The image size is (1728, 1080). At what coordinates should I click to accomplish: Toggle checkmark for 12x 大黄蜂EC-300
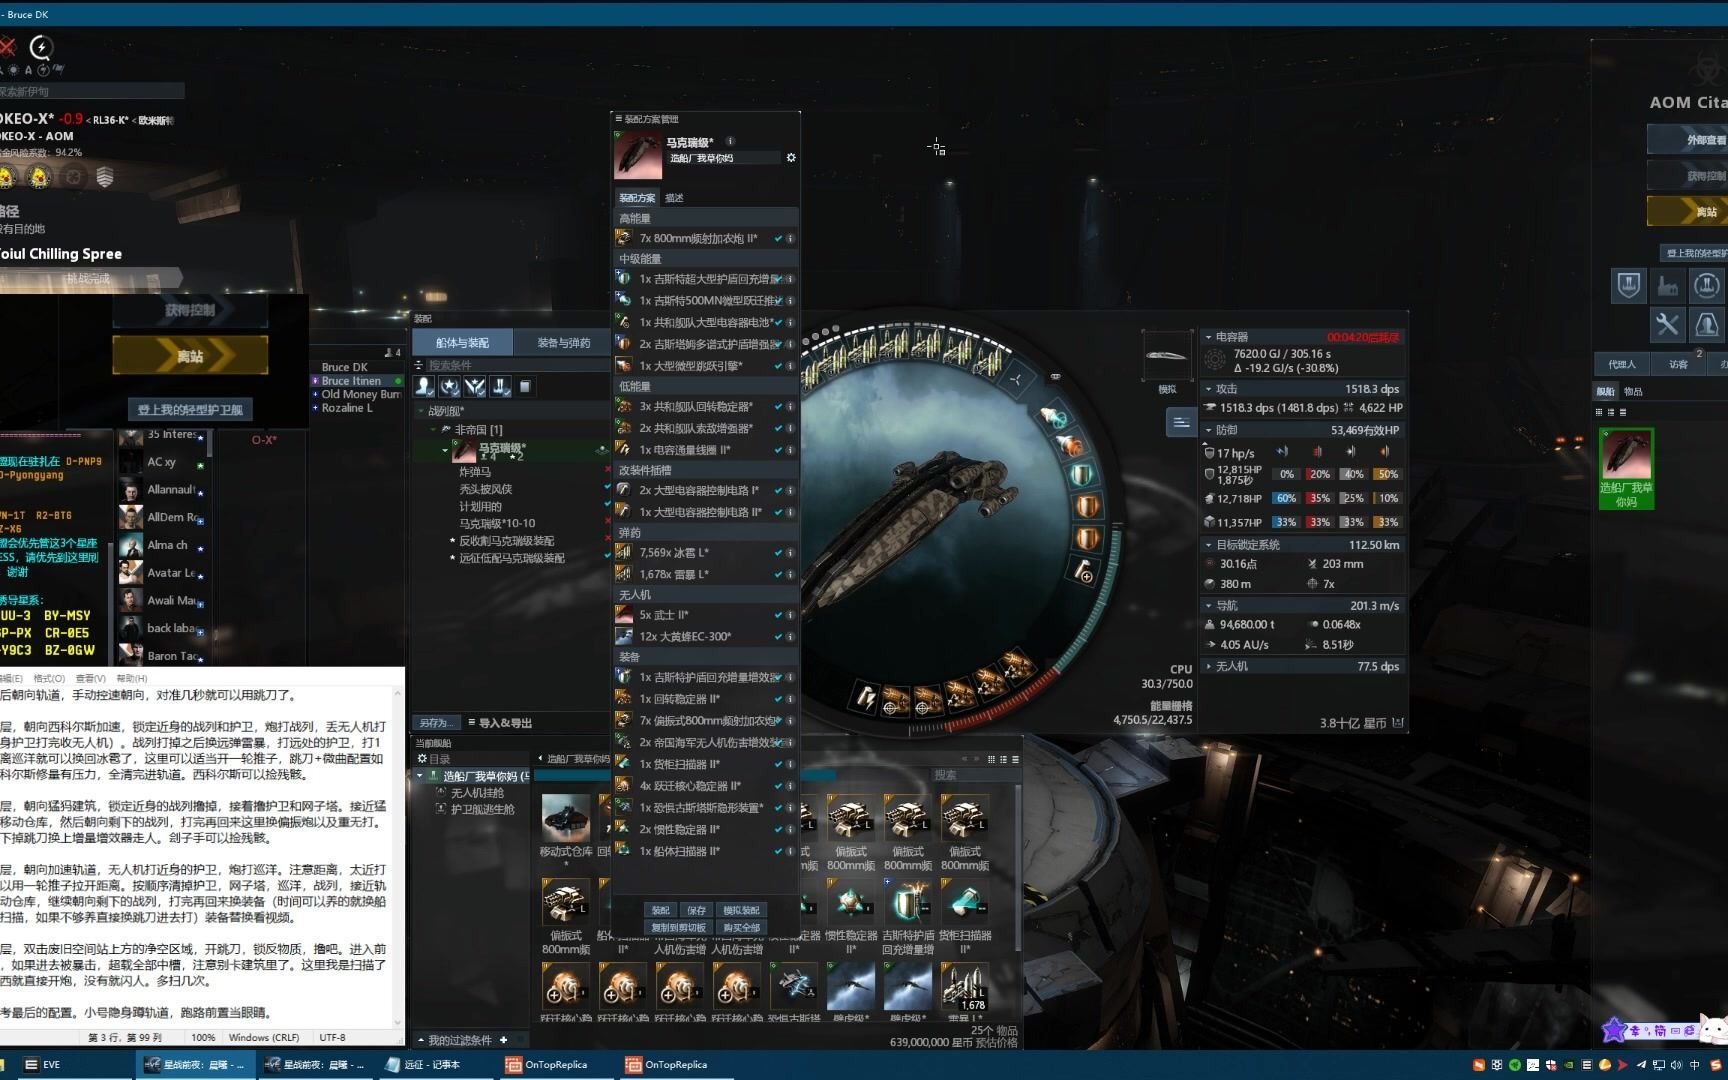pyautogui.click(x=778, y=637)
